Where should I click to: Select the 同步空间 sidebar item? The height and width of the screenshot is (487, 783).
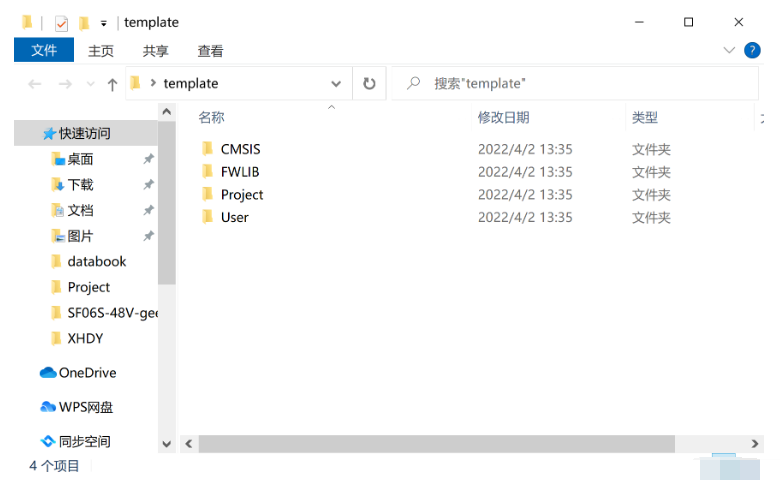point(76,442)
